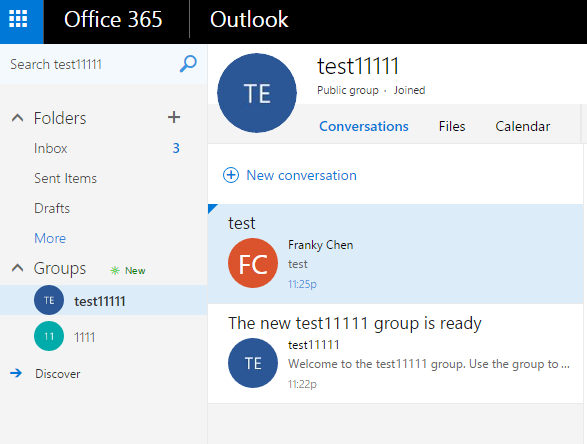
Task: Click the TE avatar in welcome message
Action: tap(253, 363)
